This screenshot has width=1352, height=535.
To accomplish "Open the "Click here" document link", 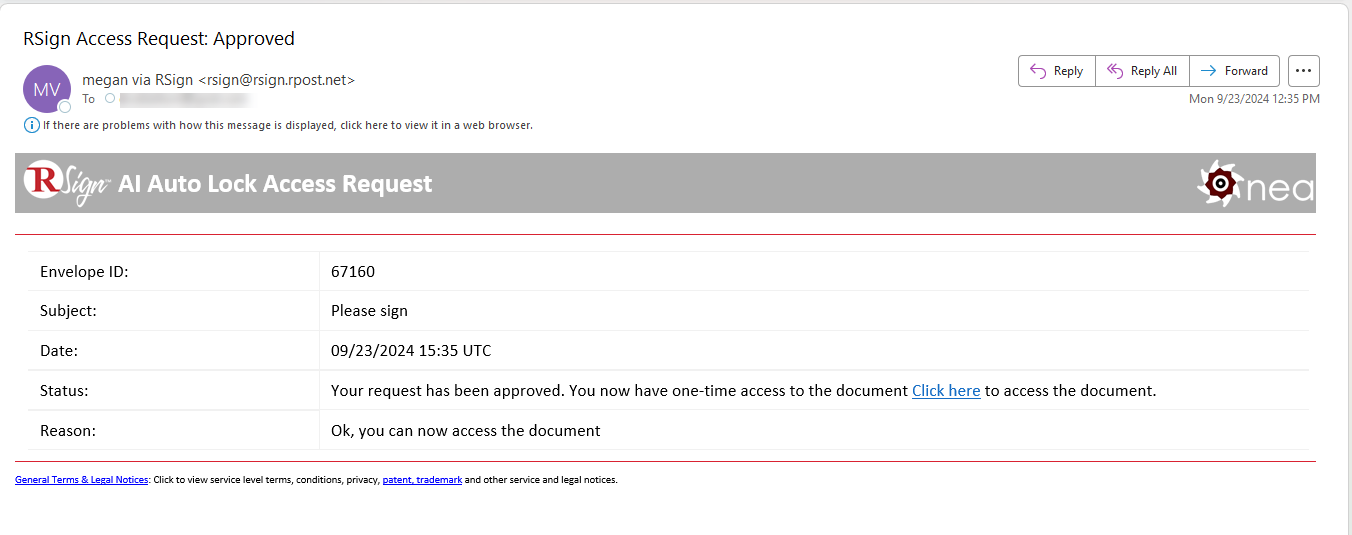I will coord(945,391).
